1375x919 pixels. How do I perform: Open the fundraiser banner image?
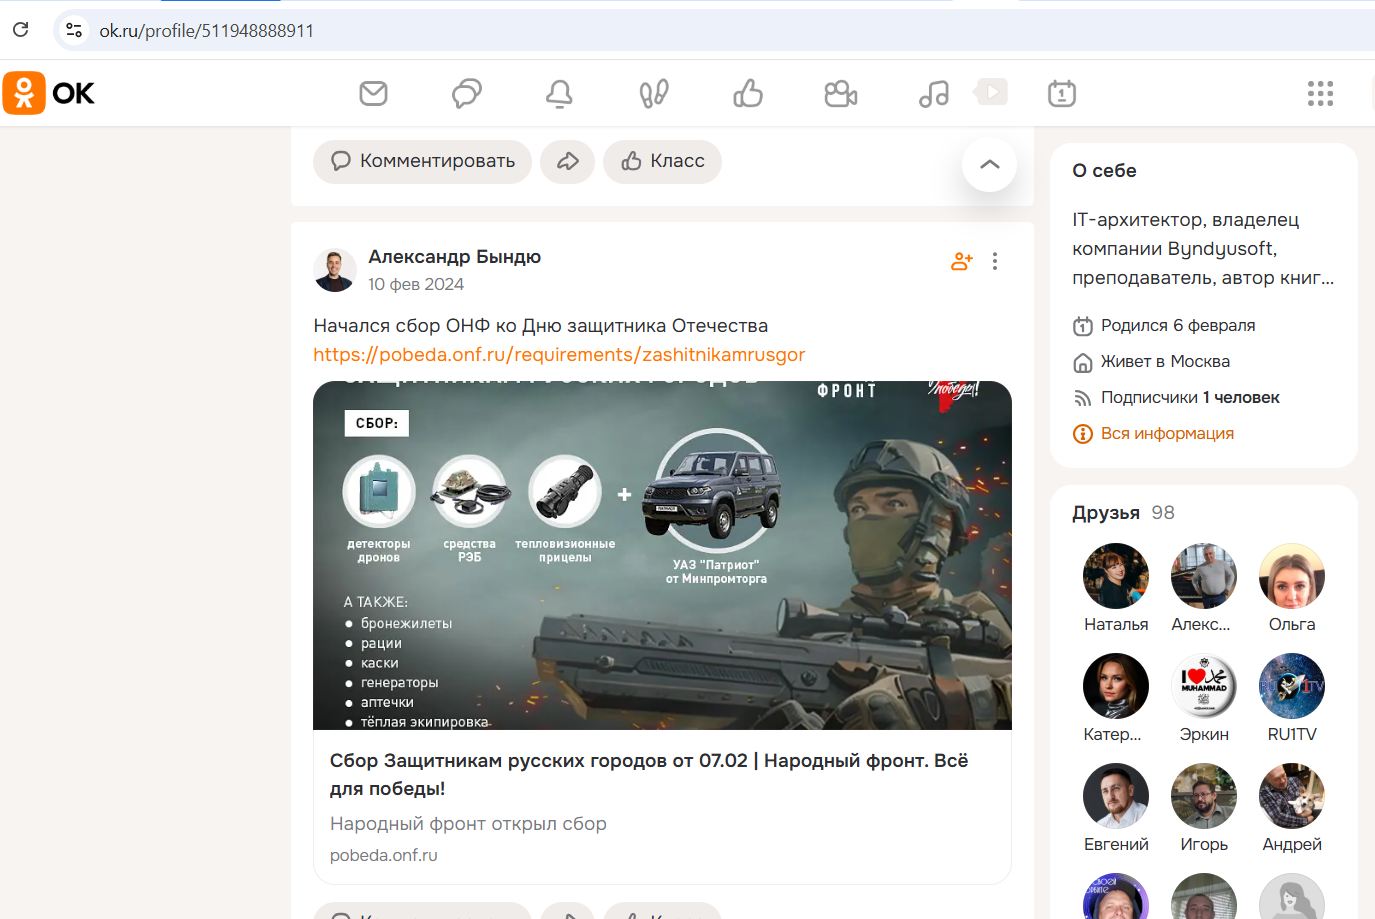662,555
